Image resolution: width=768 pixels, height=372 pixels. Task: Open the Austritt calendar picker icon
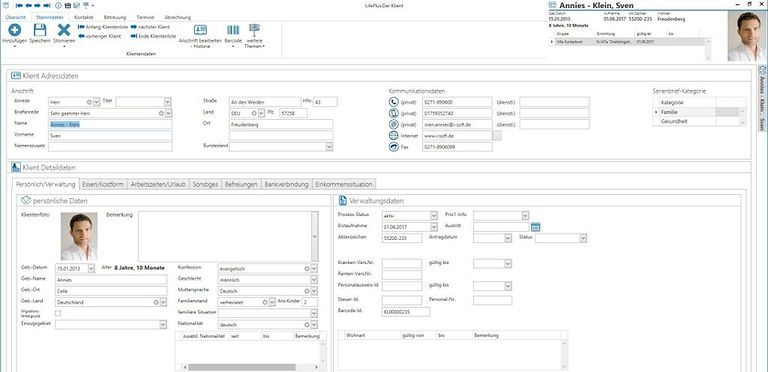(x=535, y=227)
